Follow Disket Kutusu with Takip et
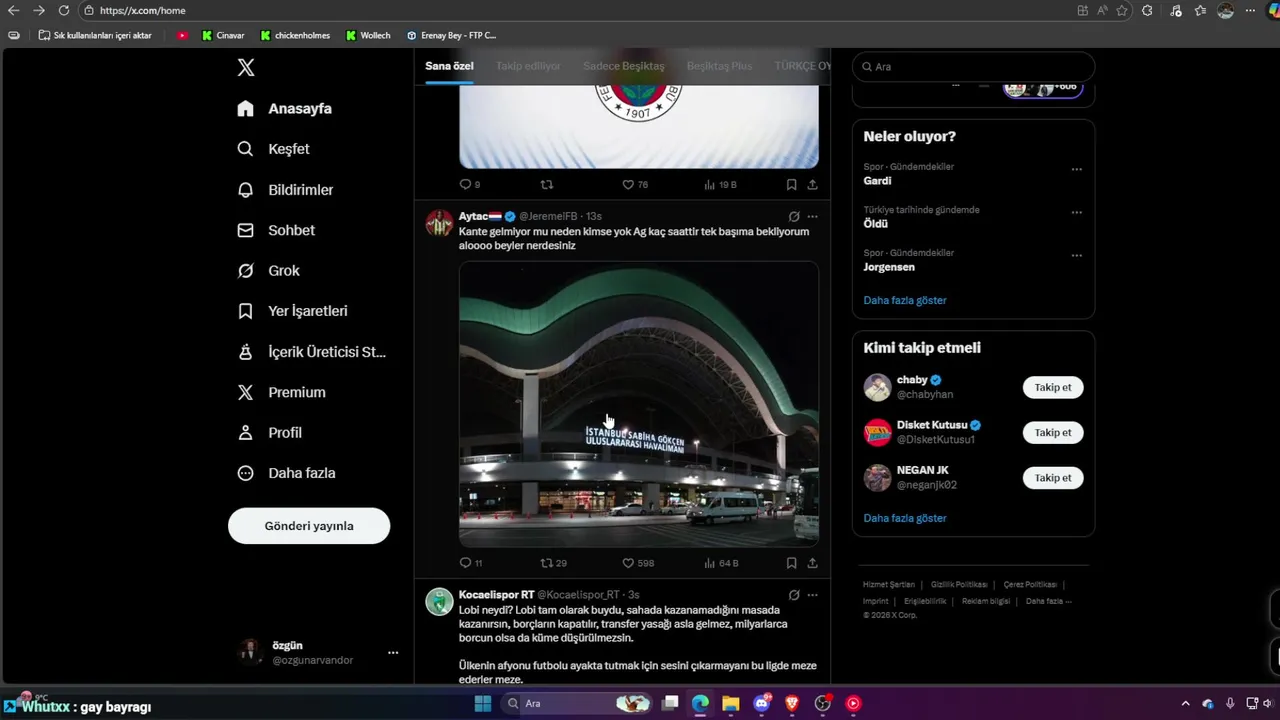This screenshot has width=1280, height=720. tap(1053, 432)
